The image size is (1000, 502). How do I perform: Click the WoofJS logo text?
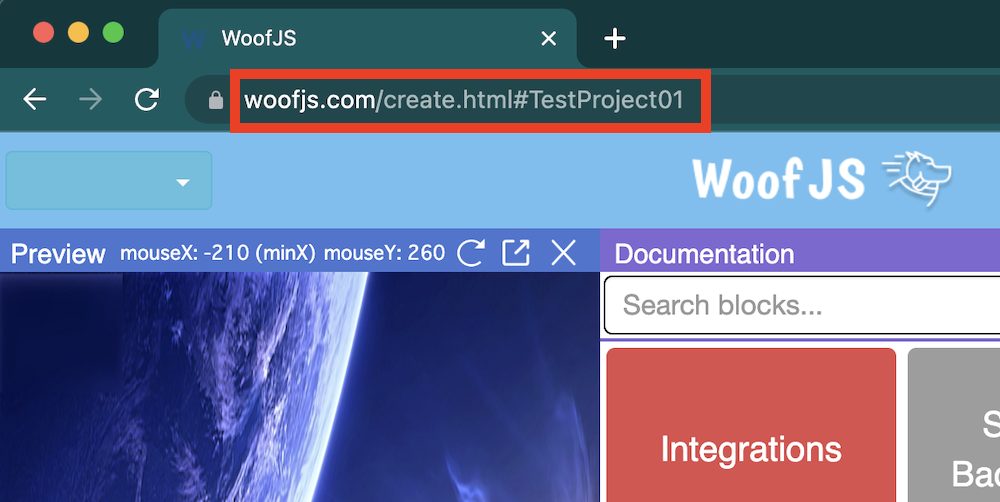pyautogui.click(x=779, y=179)
